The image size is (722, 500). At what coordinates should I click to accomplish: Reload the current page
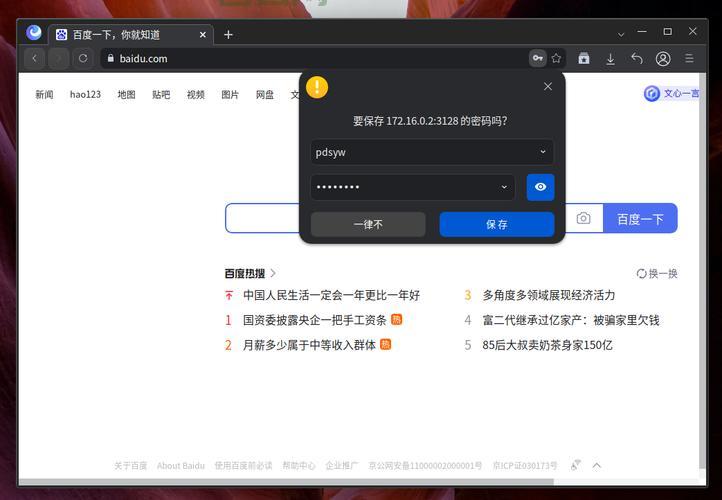[83, 58]
